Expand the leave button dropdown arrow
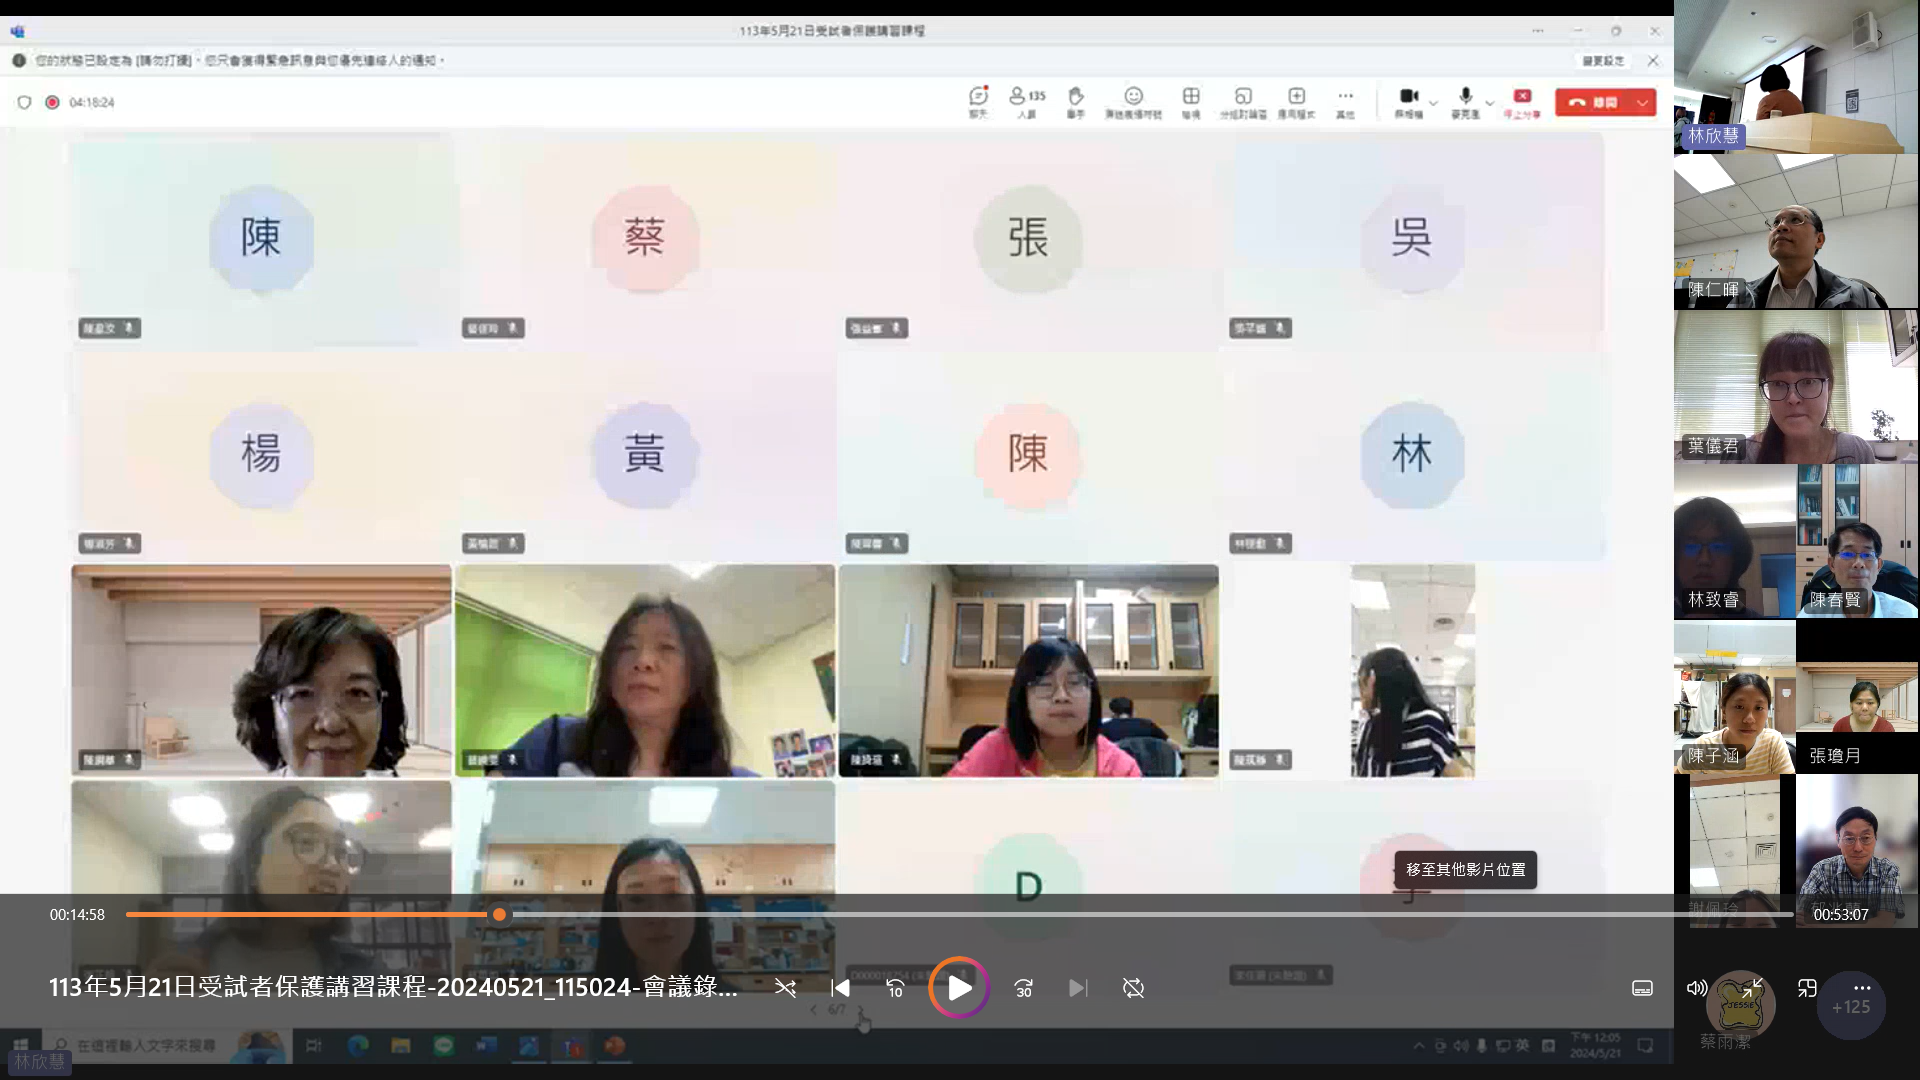The height and width of the screenshot is (1080, 1920). point(1643,102)
